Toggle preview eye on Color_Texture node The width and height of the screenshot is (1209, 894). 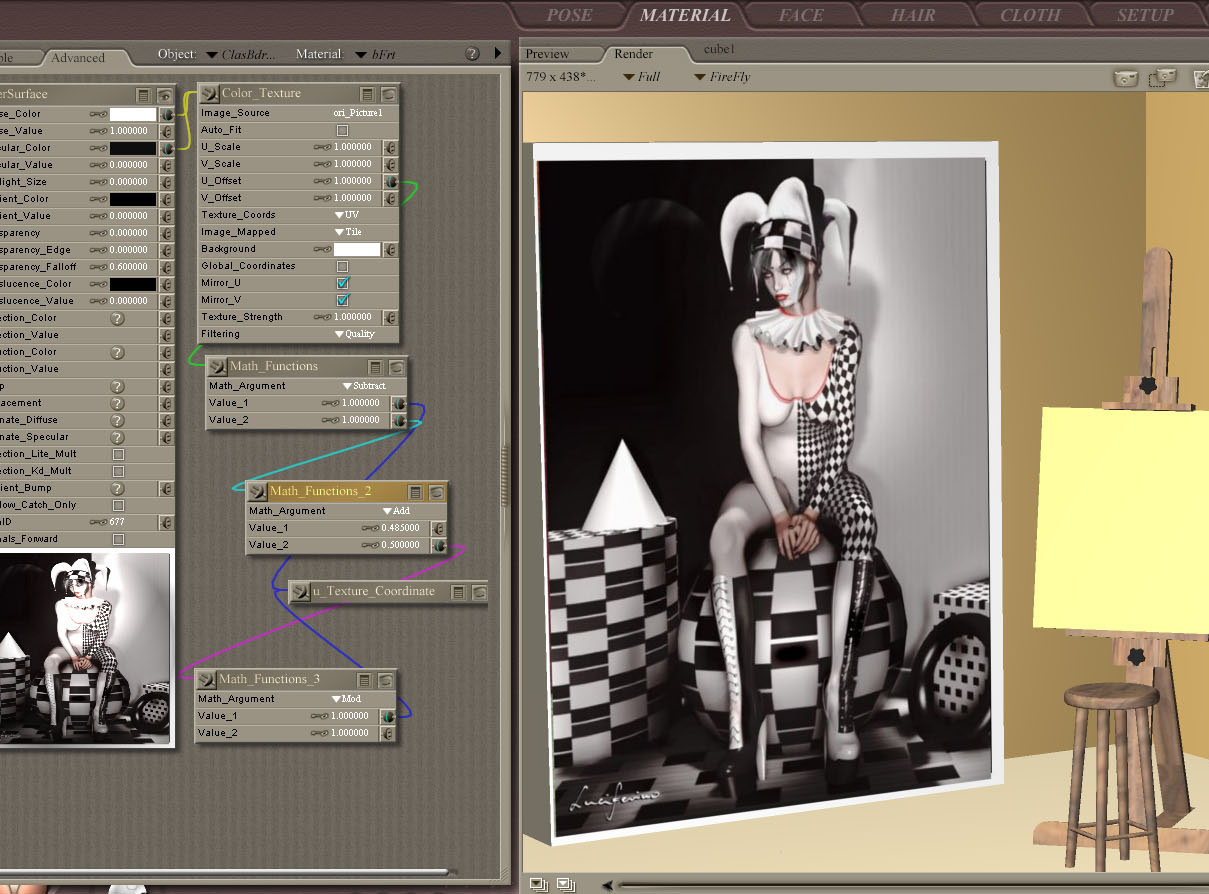pos(389,94)
